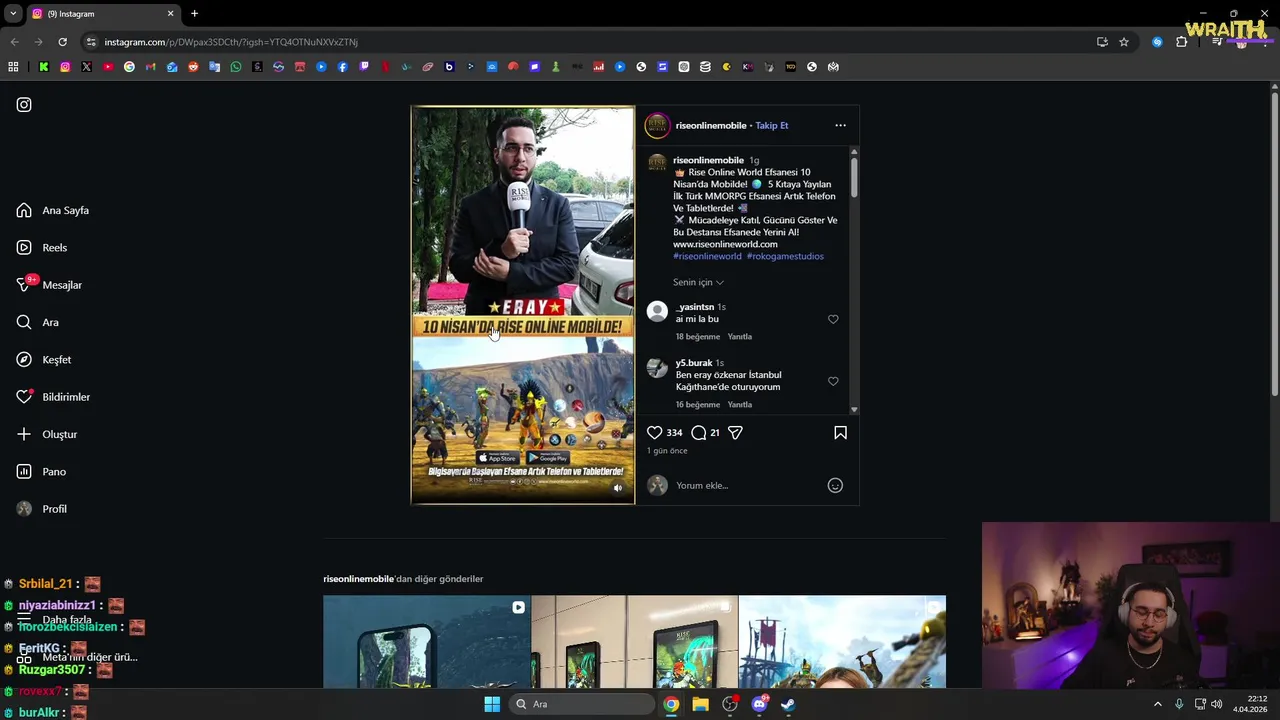The width and height of the screenshot is (1280, 720).
Task: Open the Gmail bookmark
Action: pyautogui.click(x=150, y=67)
